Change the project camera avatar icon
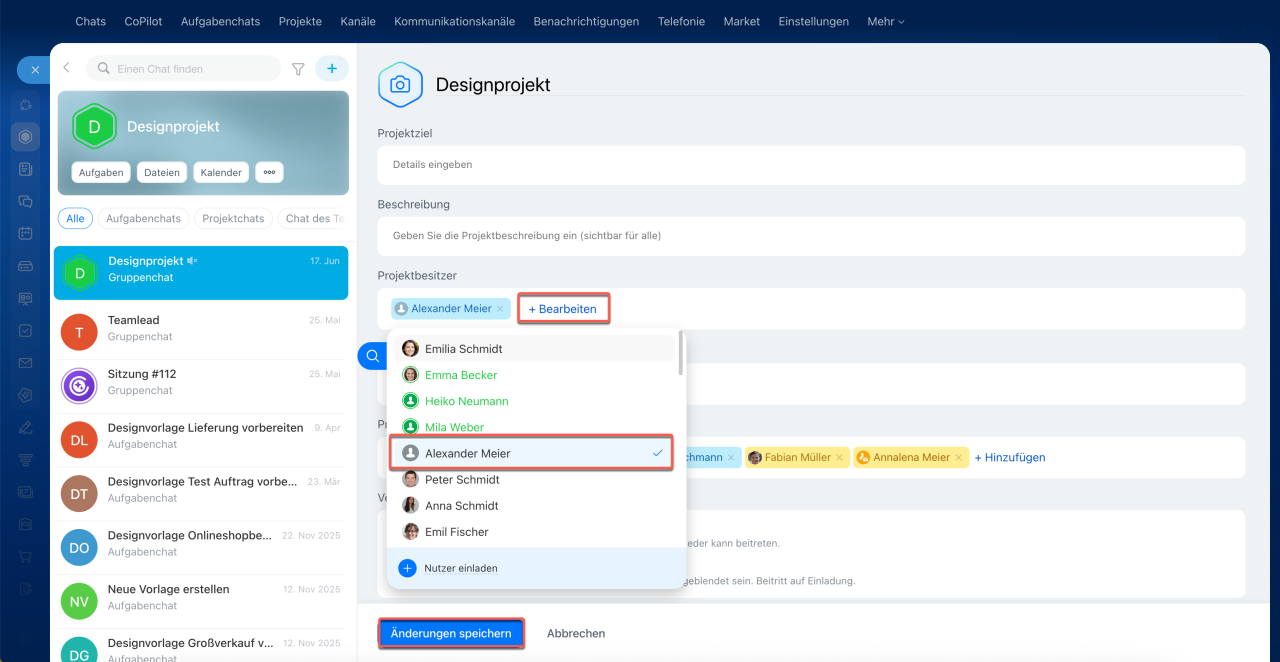The width and height of the screenshot is (1280, 662). coord(400,85)
